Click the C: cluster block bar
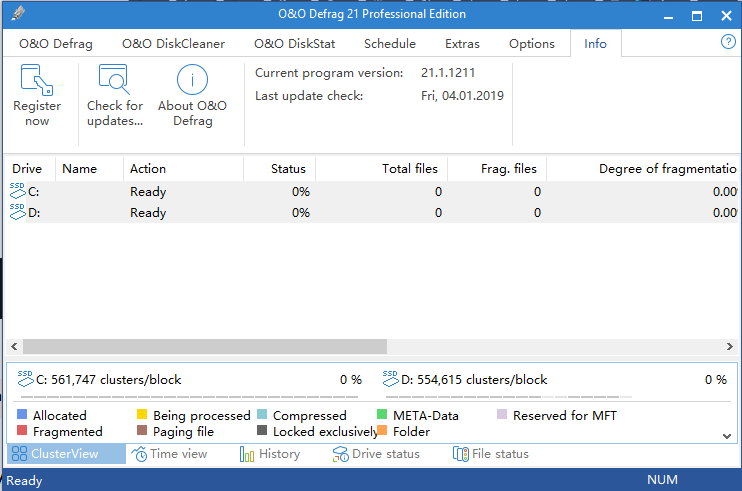Image resolution: width=742 pixels, height=491 pixels. (x=189, y=397)
